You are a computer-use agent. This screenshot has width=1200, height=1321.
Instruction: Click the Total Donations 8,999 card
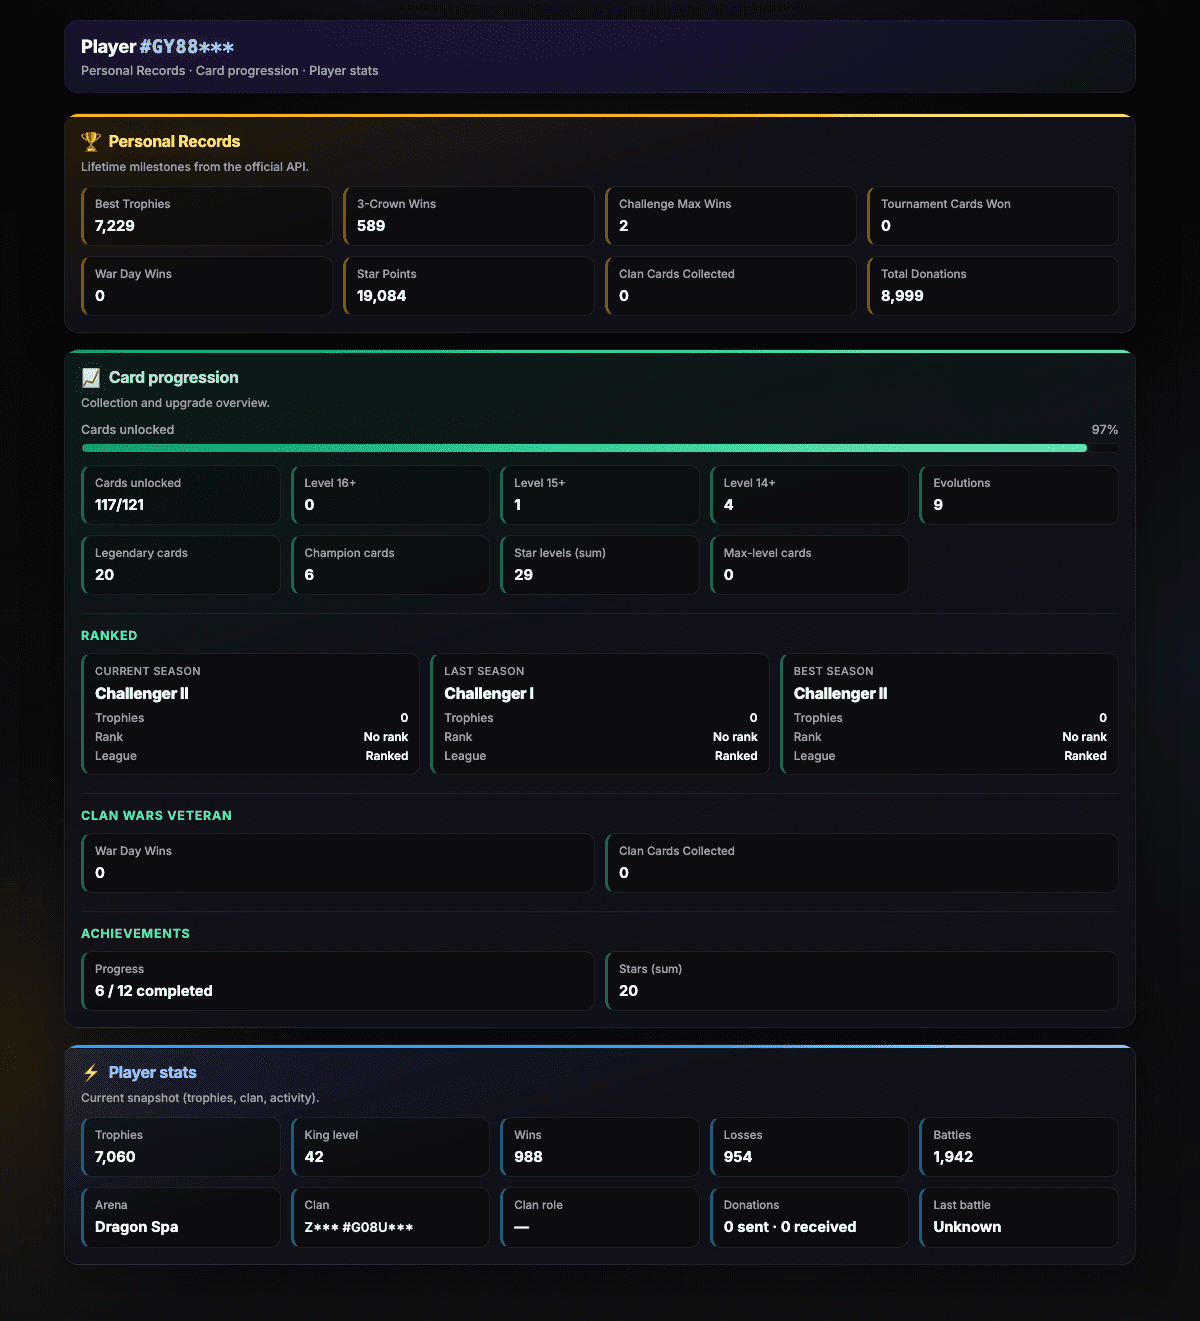coord(993,286)
